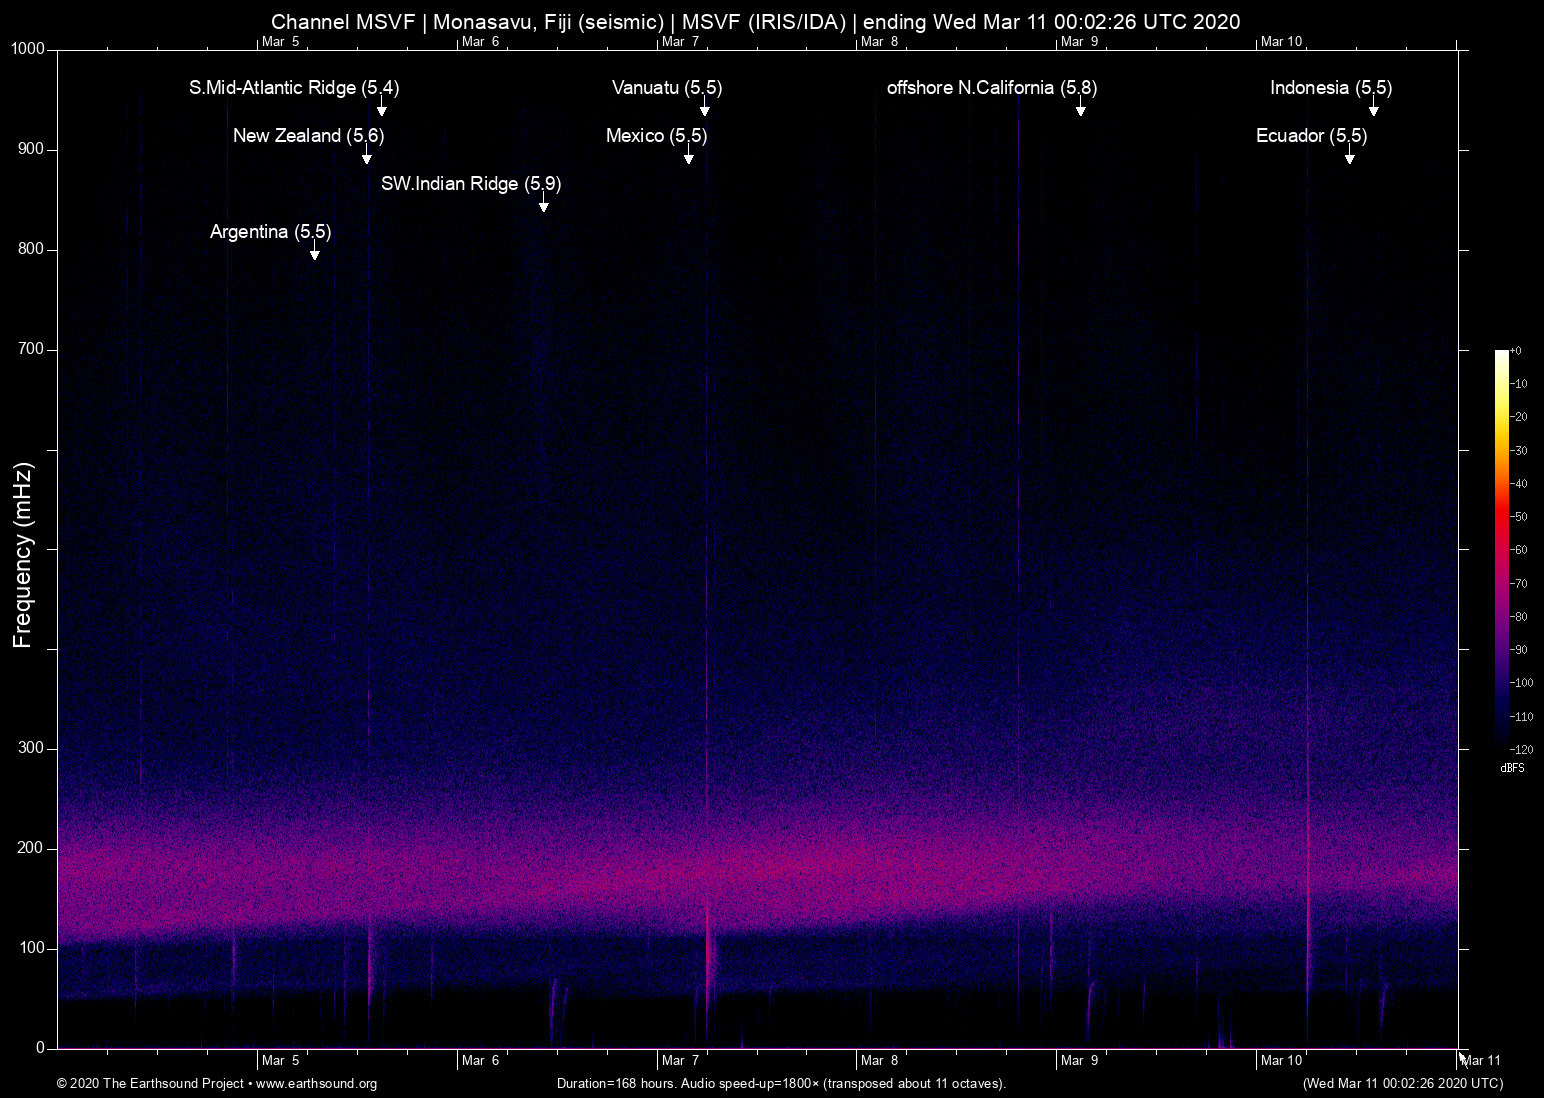
Task: Select the offshore N.California (5.8) label text
Action: click(x=991, y=88)
